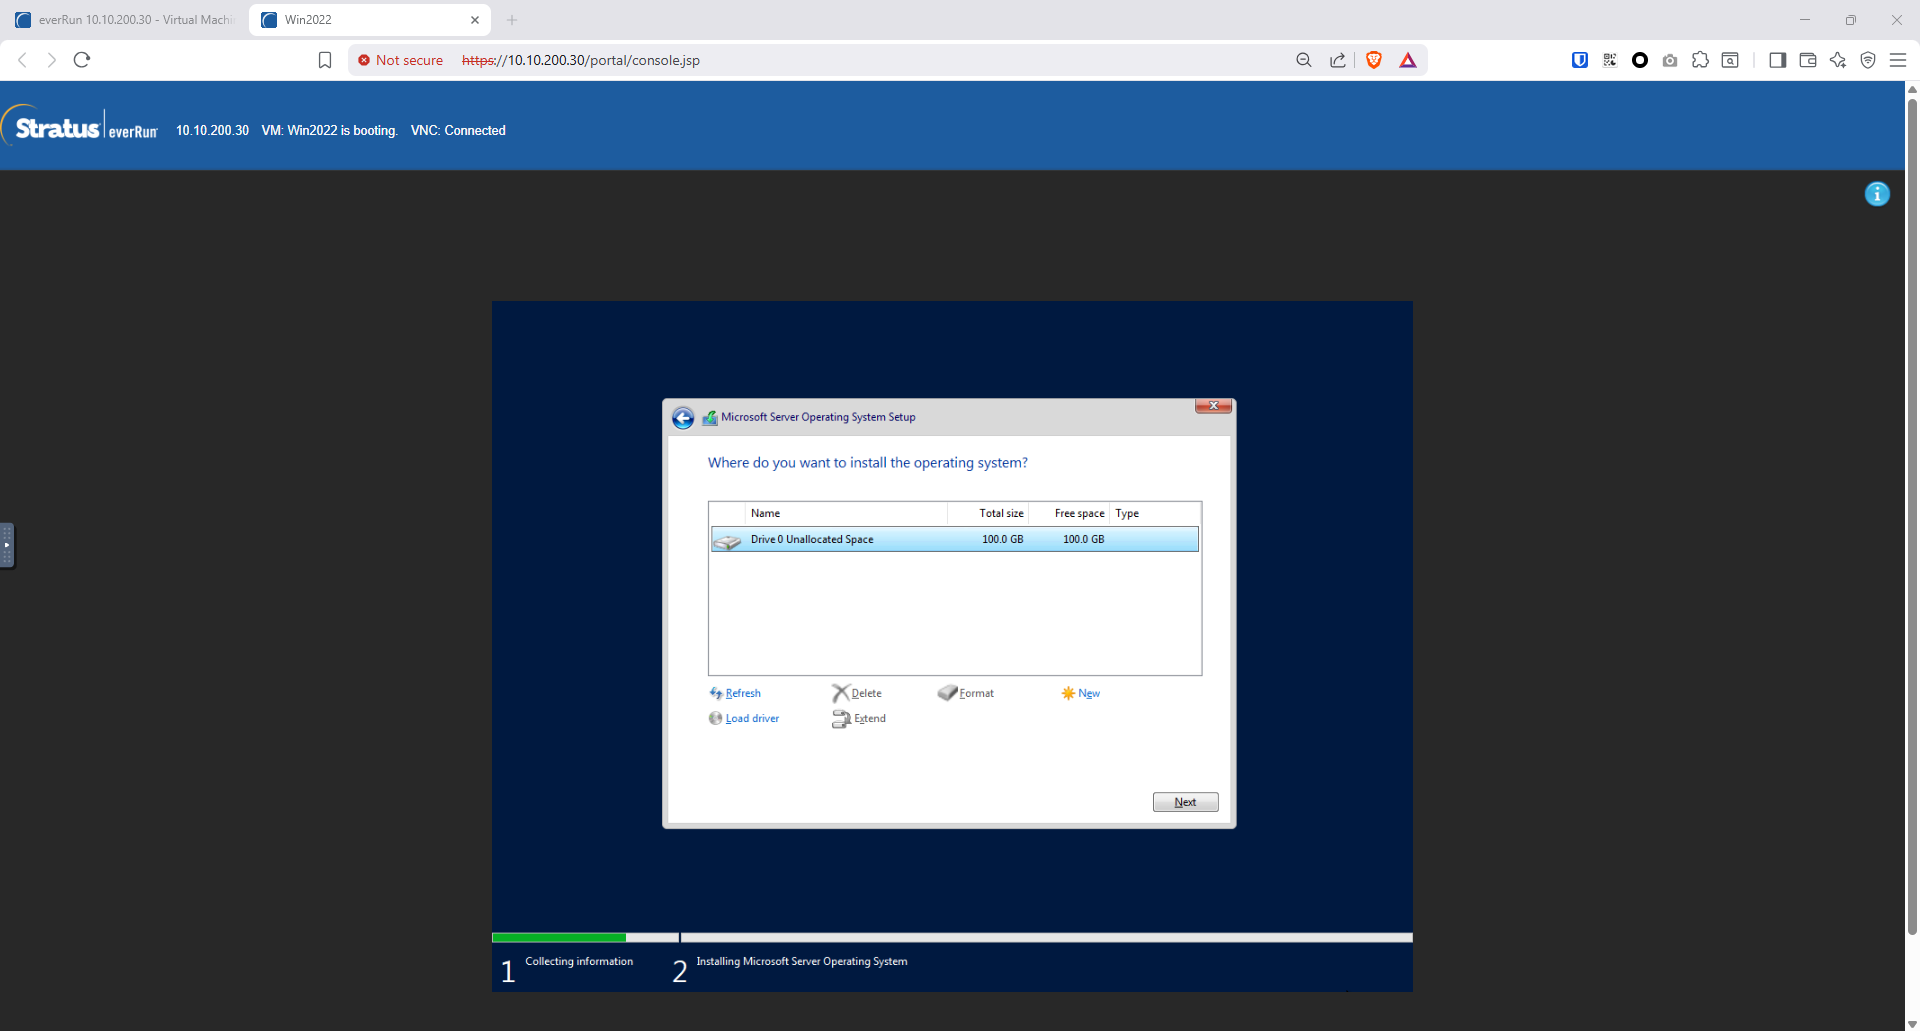
Task: Click the Name column header
Action: point(766,513)
